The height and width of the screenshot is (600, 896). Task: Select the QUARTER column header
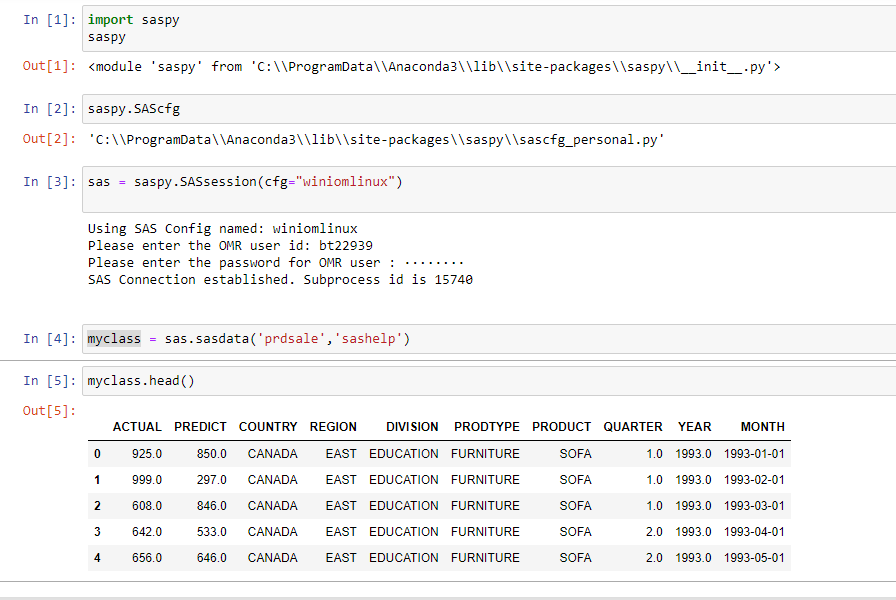coord(632,427)
